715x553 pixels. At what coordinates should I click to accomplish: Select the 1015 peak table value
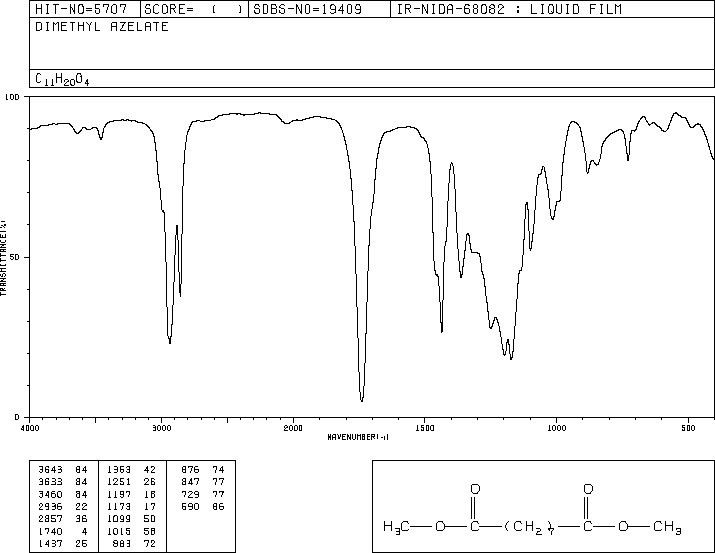(119, 531)
